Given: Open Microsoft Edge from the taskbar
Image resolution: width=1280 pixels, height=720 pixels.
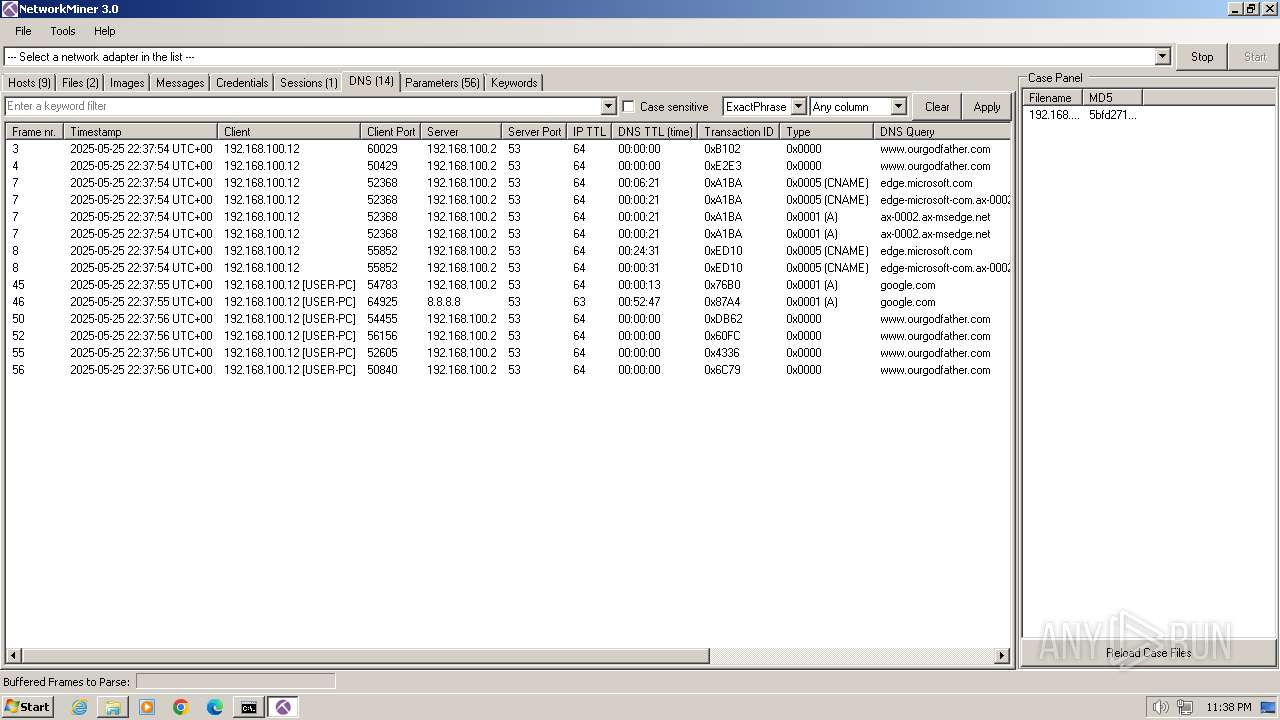Looking at the screenshot, I should click(x=215, y=707).
